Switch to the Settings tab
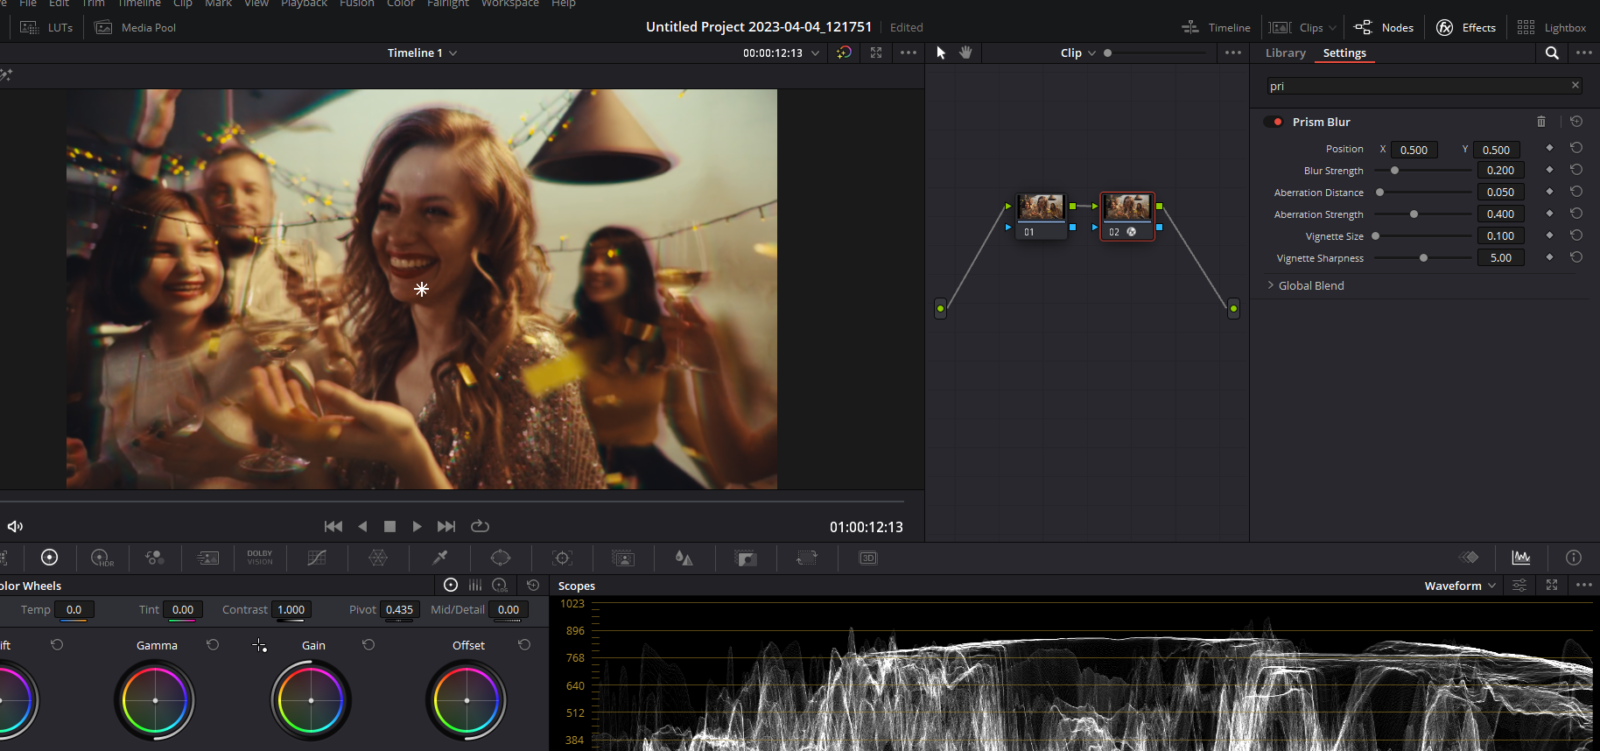Screen dimensions: 1600x751 [x=1344, y=53]
